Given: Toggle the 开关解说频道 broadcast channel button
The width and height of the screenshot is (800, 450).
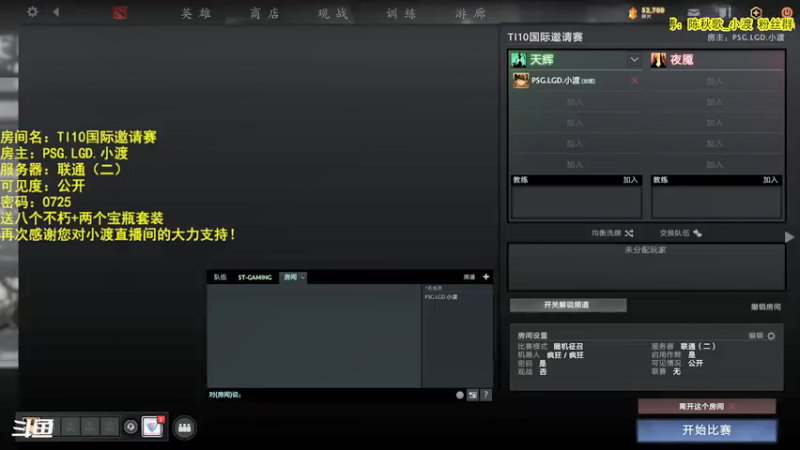Looking at the screenshot, I should click(568, 305).
